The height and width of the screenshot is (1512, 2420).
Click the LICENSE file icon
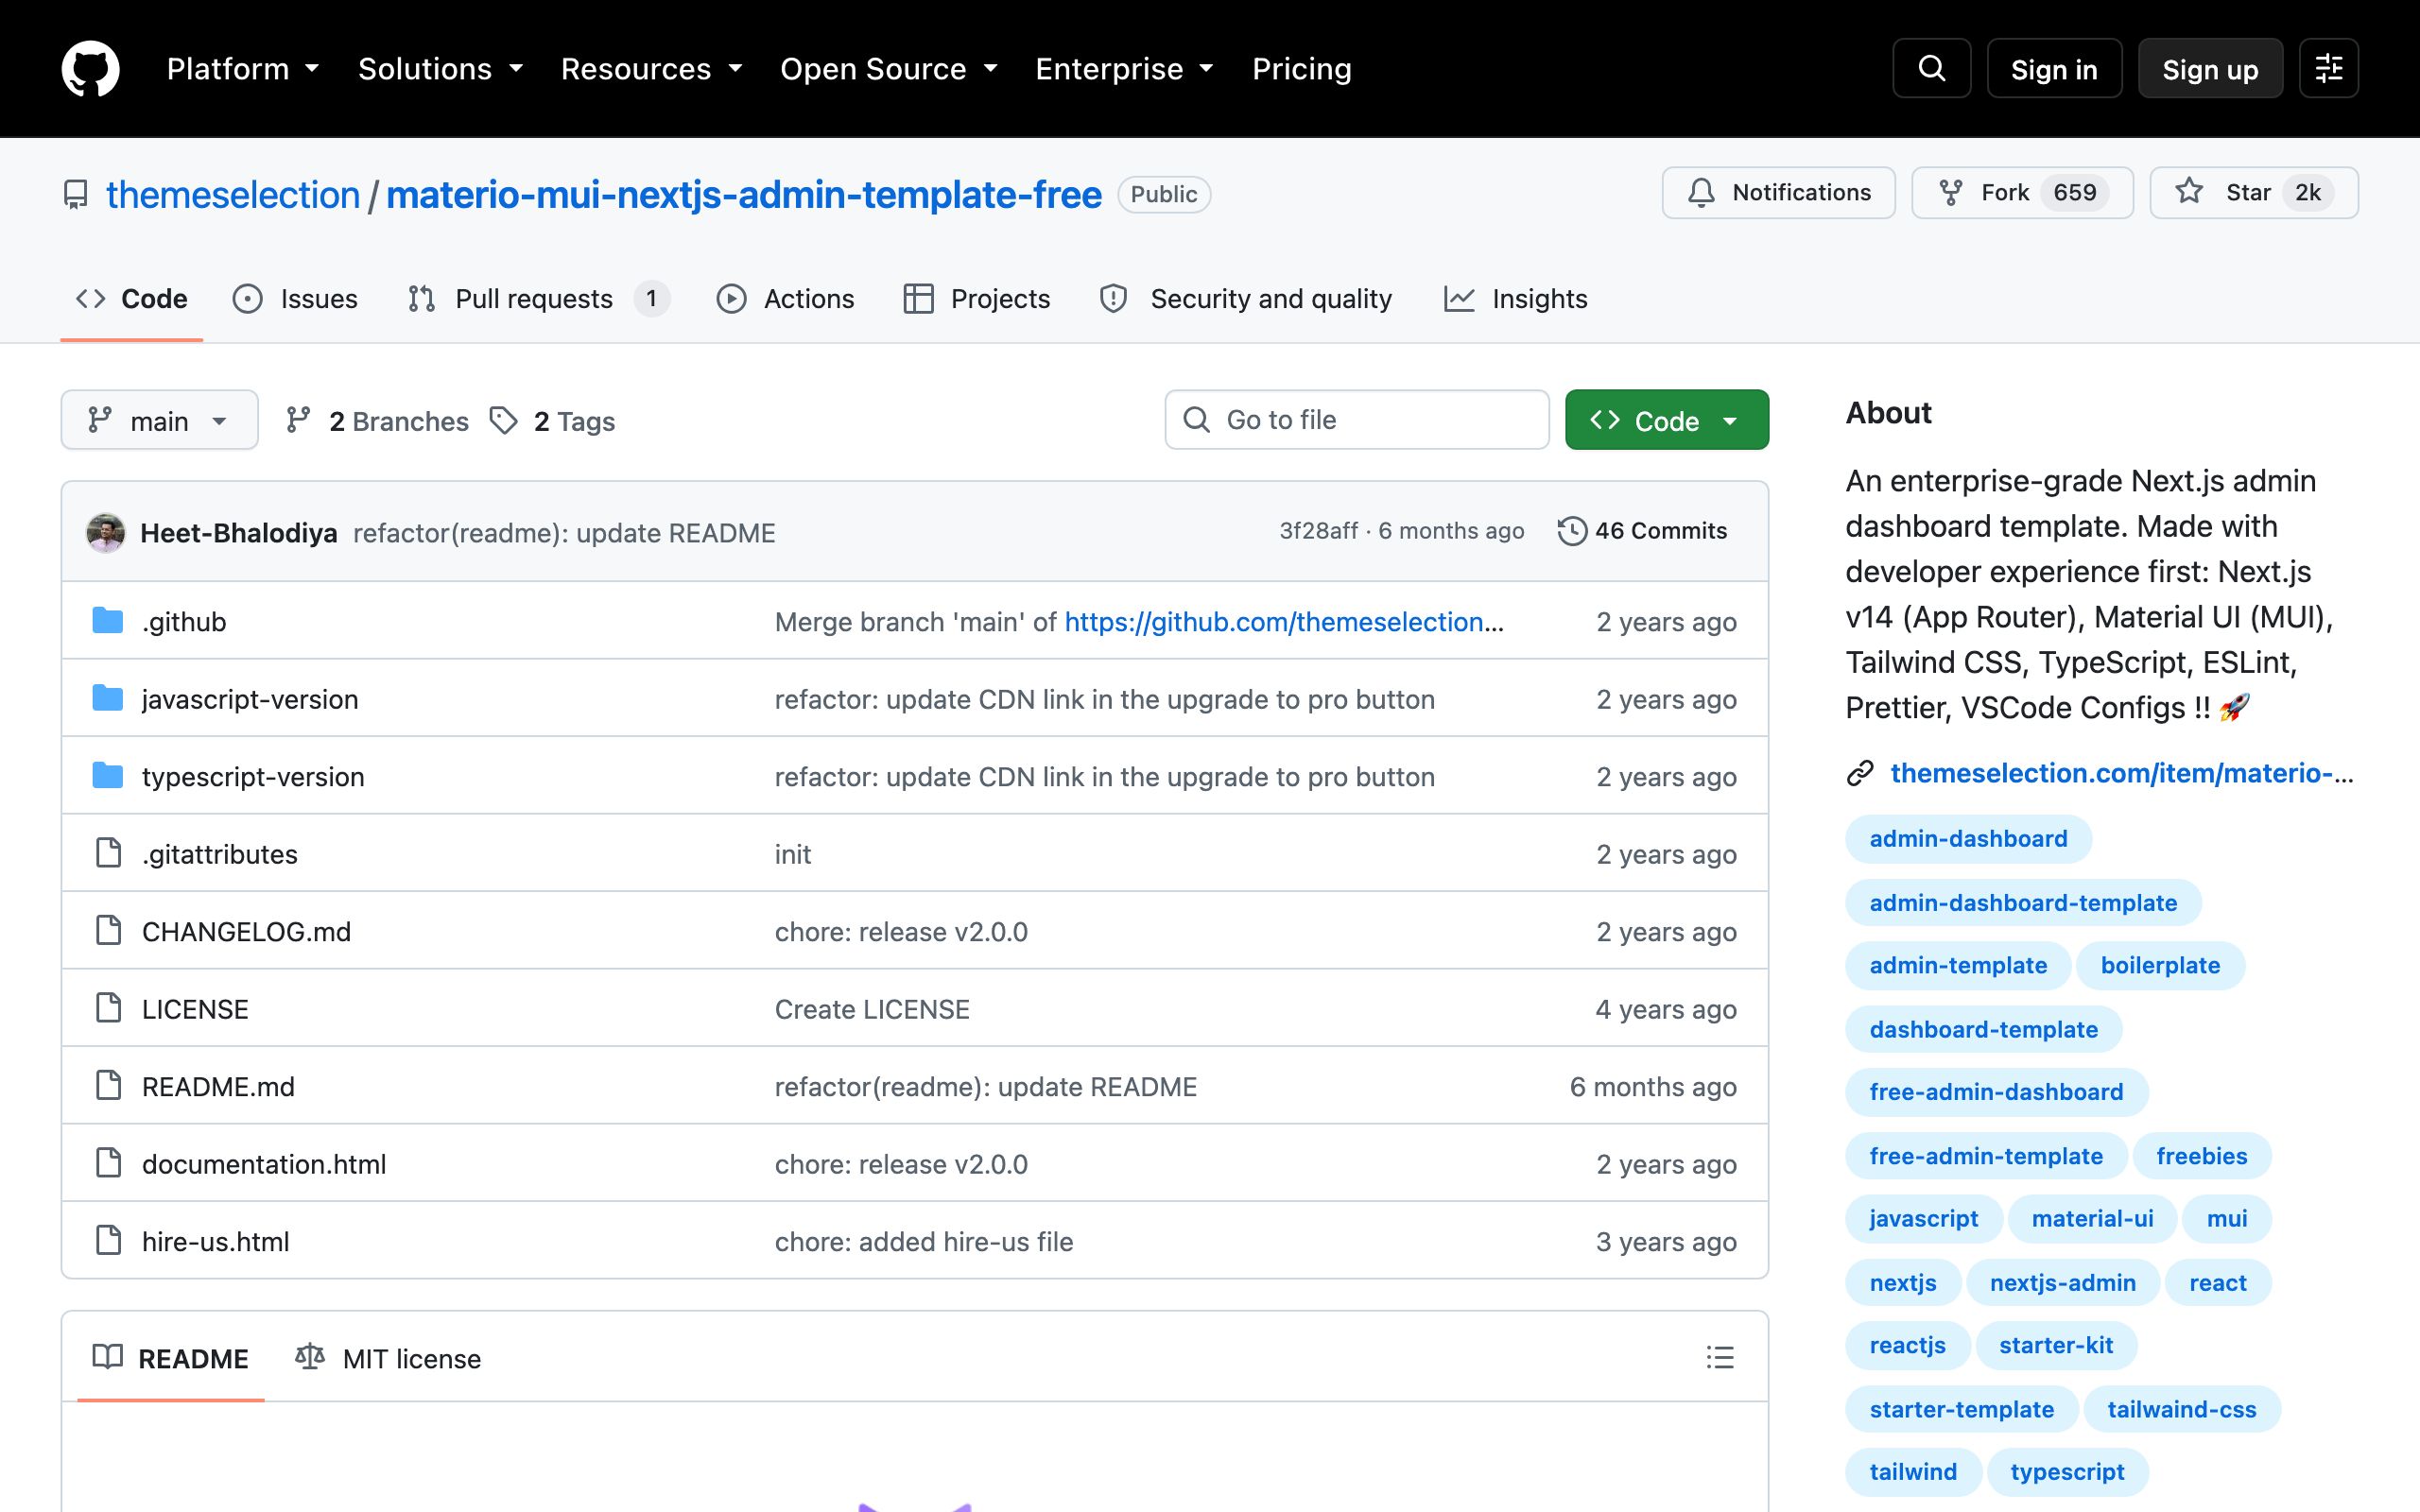[x=108, y=1008]
